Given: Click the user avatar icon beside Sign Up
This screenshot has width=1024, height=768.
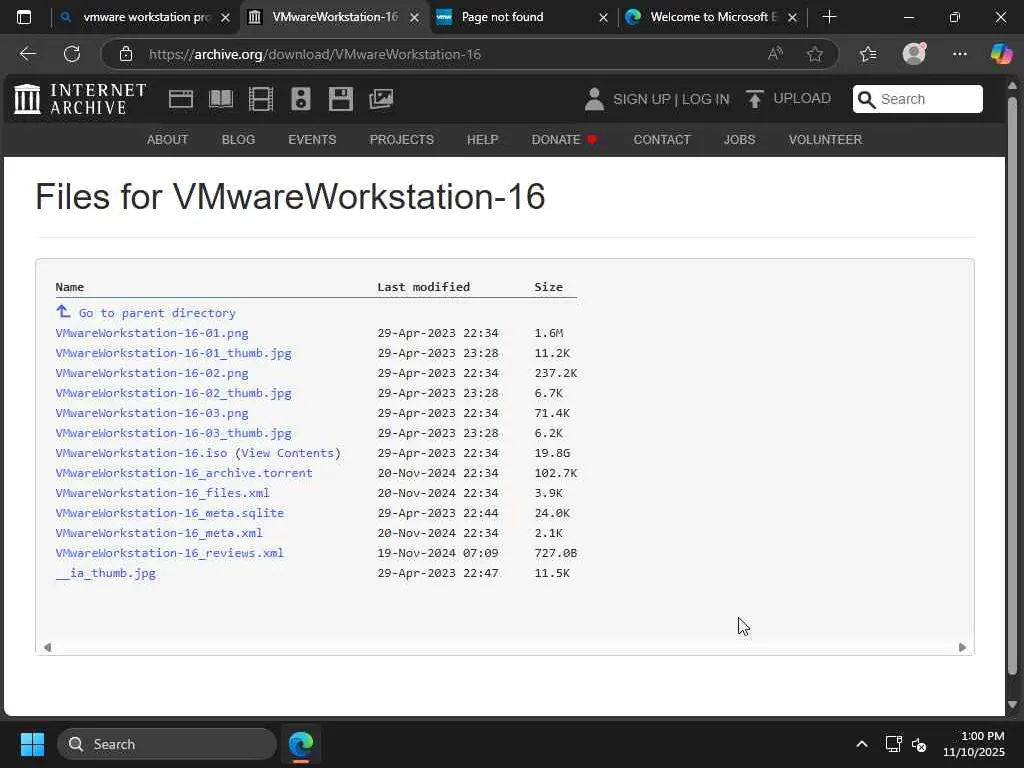Looking at the screenshot, I should click(x=594, y=99).
